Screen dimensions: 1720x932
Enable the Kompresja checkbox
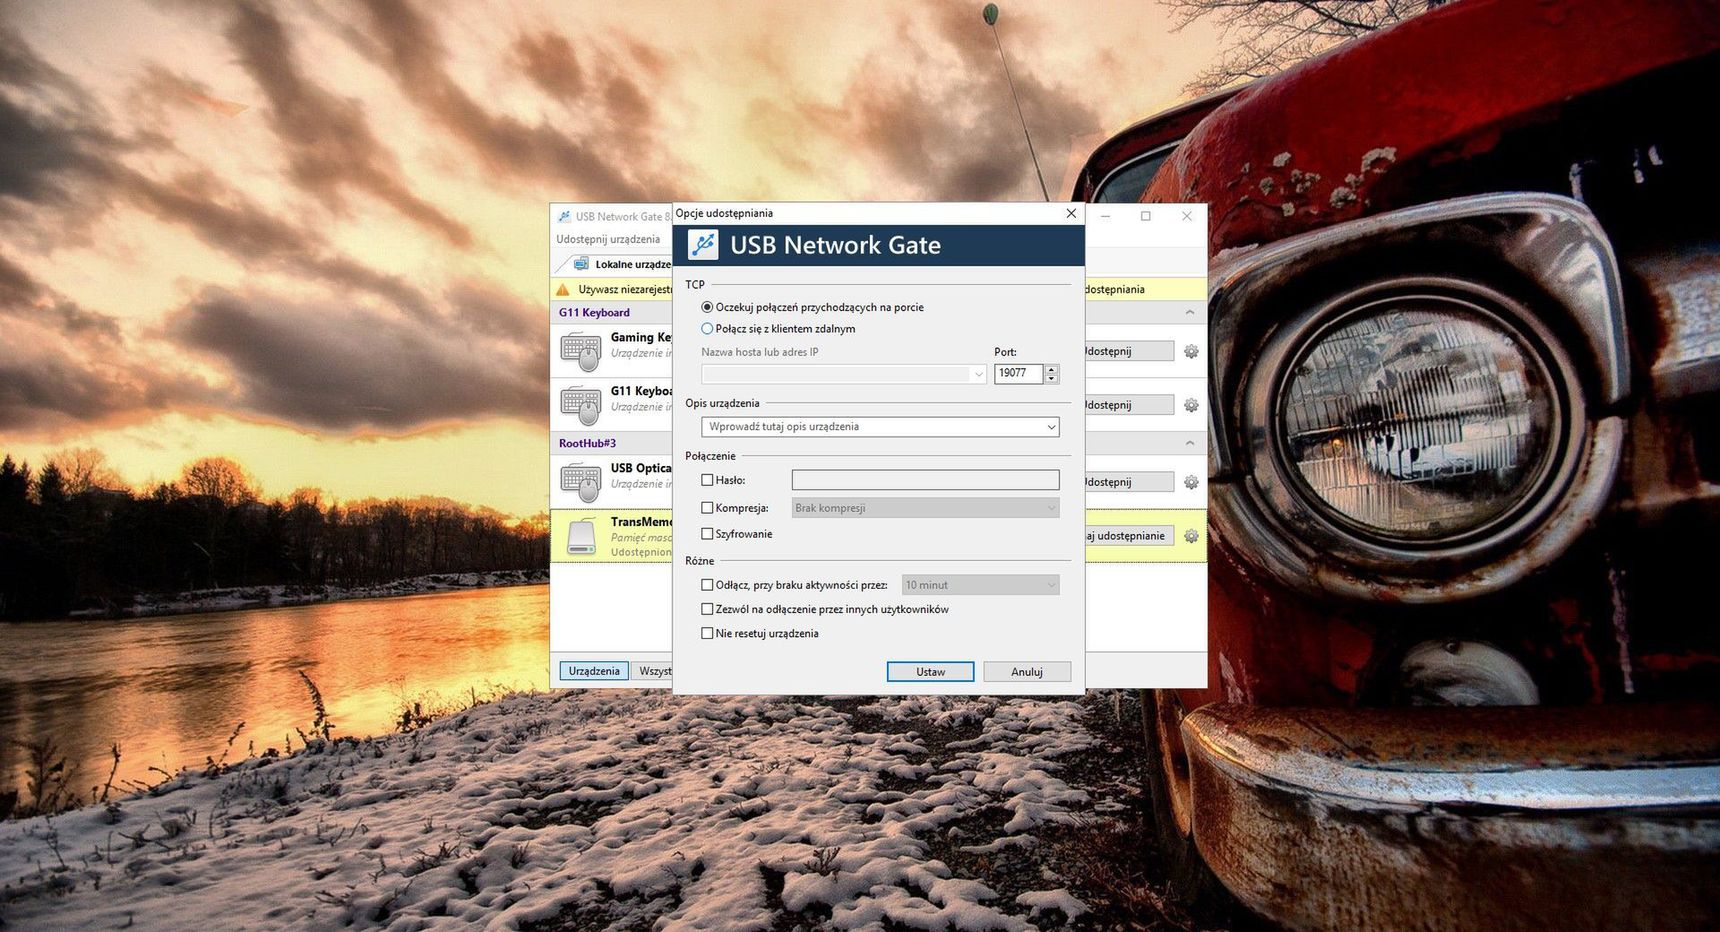click(707, 508)
